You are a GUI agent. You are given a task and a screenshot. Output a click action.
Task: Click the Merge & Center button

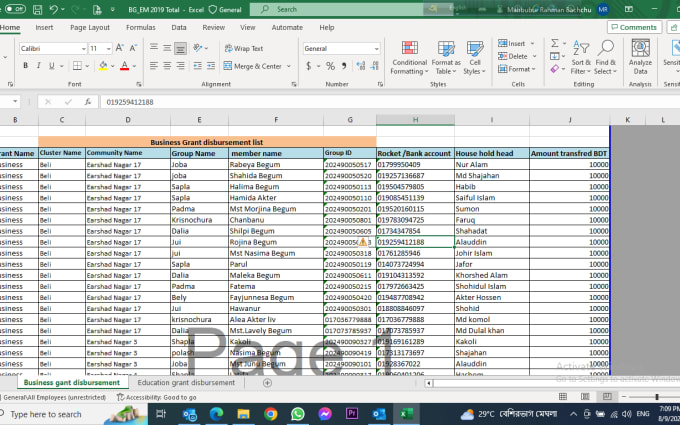tap(252, 66)
